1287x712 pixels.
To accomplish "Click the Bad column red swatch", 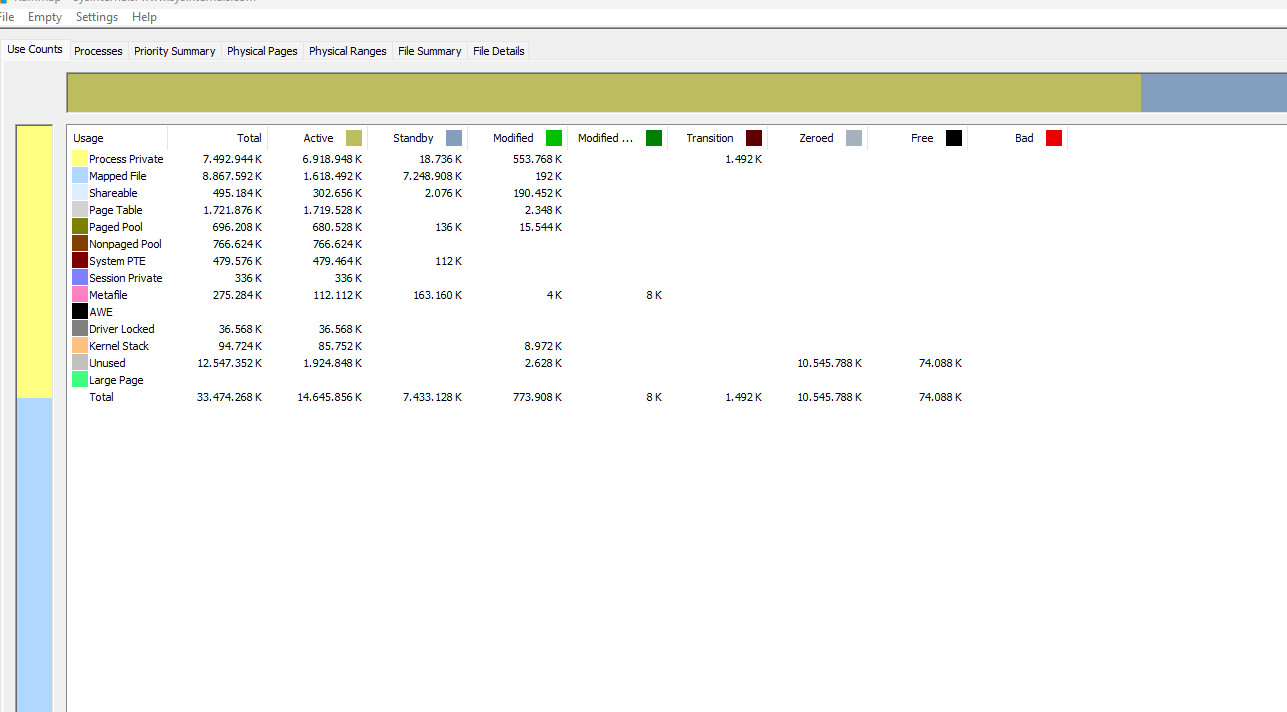I will point(1054,138).
